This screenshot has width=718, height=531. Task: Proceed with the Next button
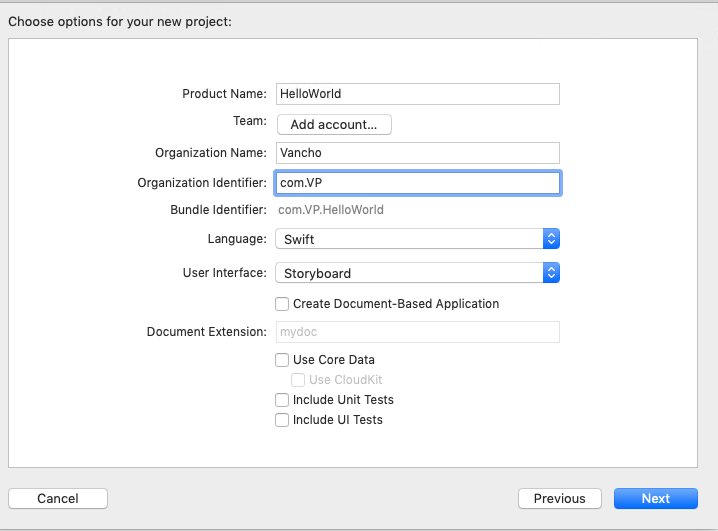656,498
